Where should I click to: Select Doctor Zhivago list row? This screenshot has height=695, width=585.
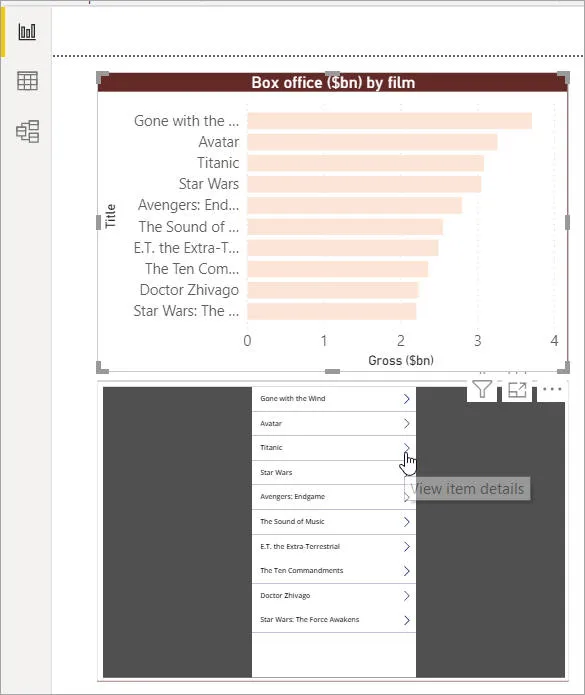click(x=334, y=596)
